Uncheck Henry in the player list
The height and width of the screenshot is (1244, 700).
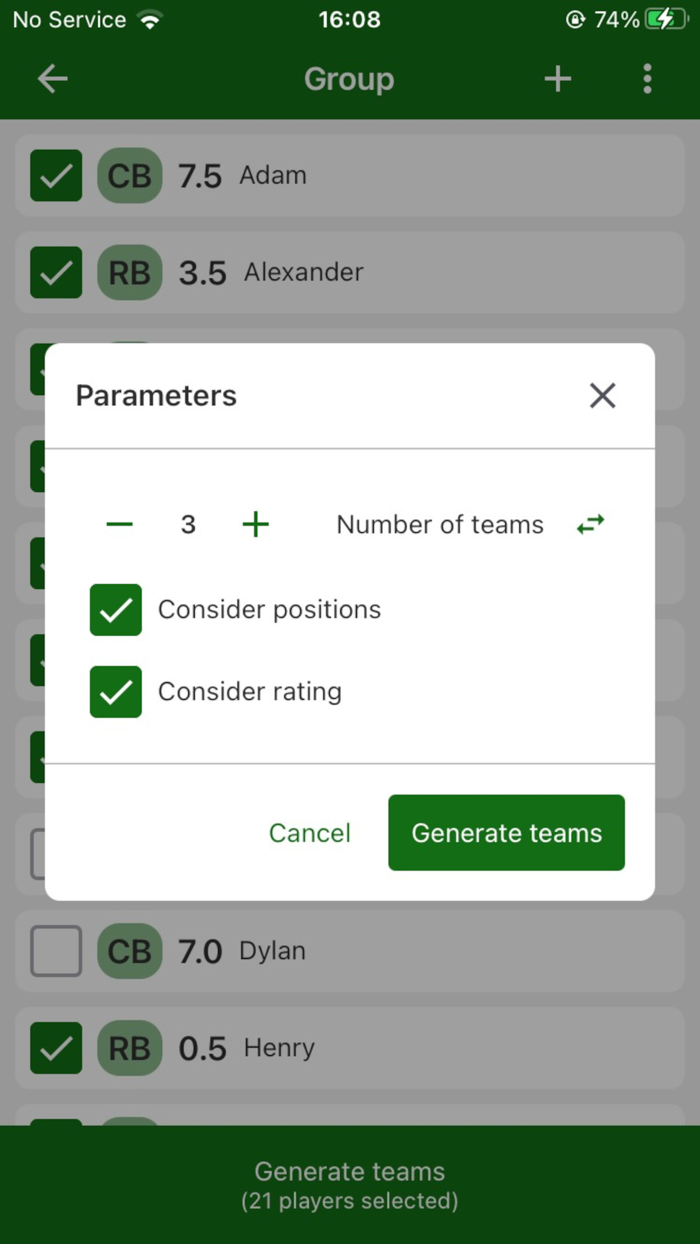55,1047
